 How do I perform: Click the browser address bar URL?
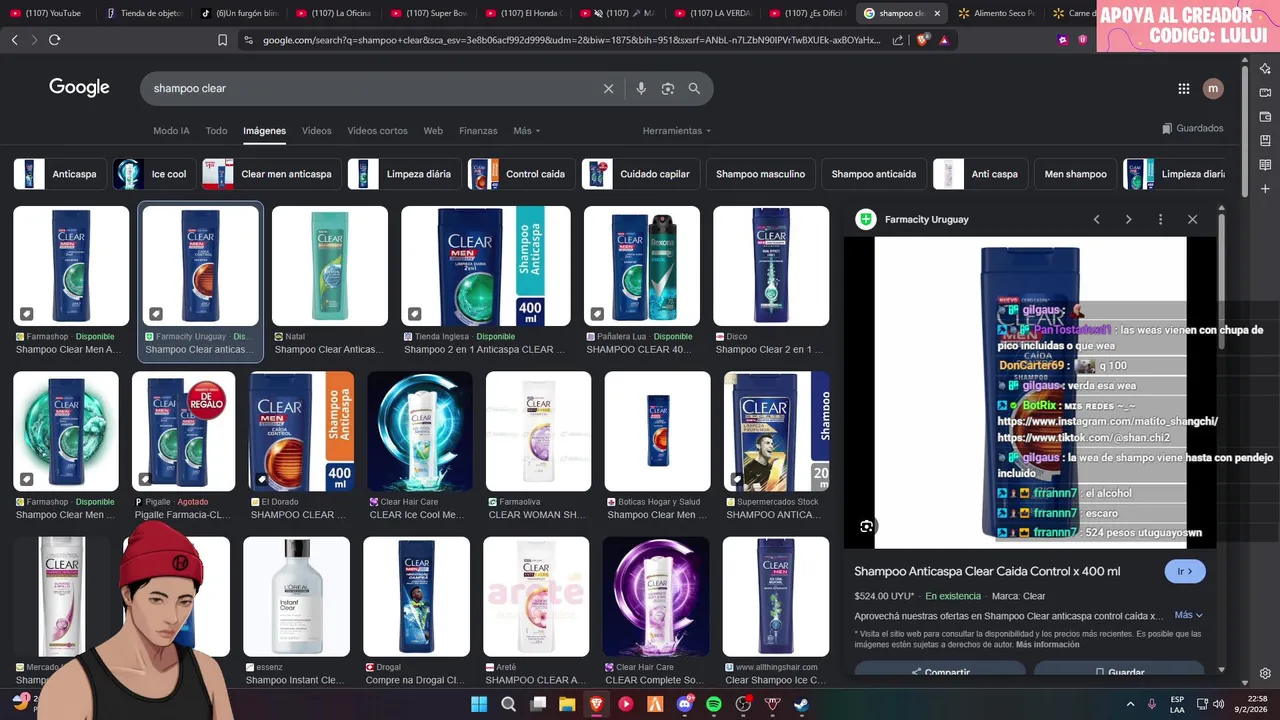coord(571,40)
